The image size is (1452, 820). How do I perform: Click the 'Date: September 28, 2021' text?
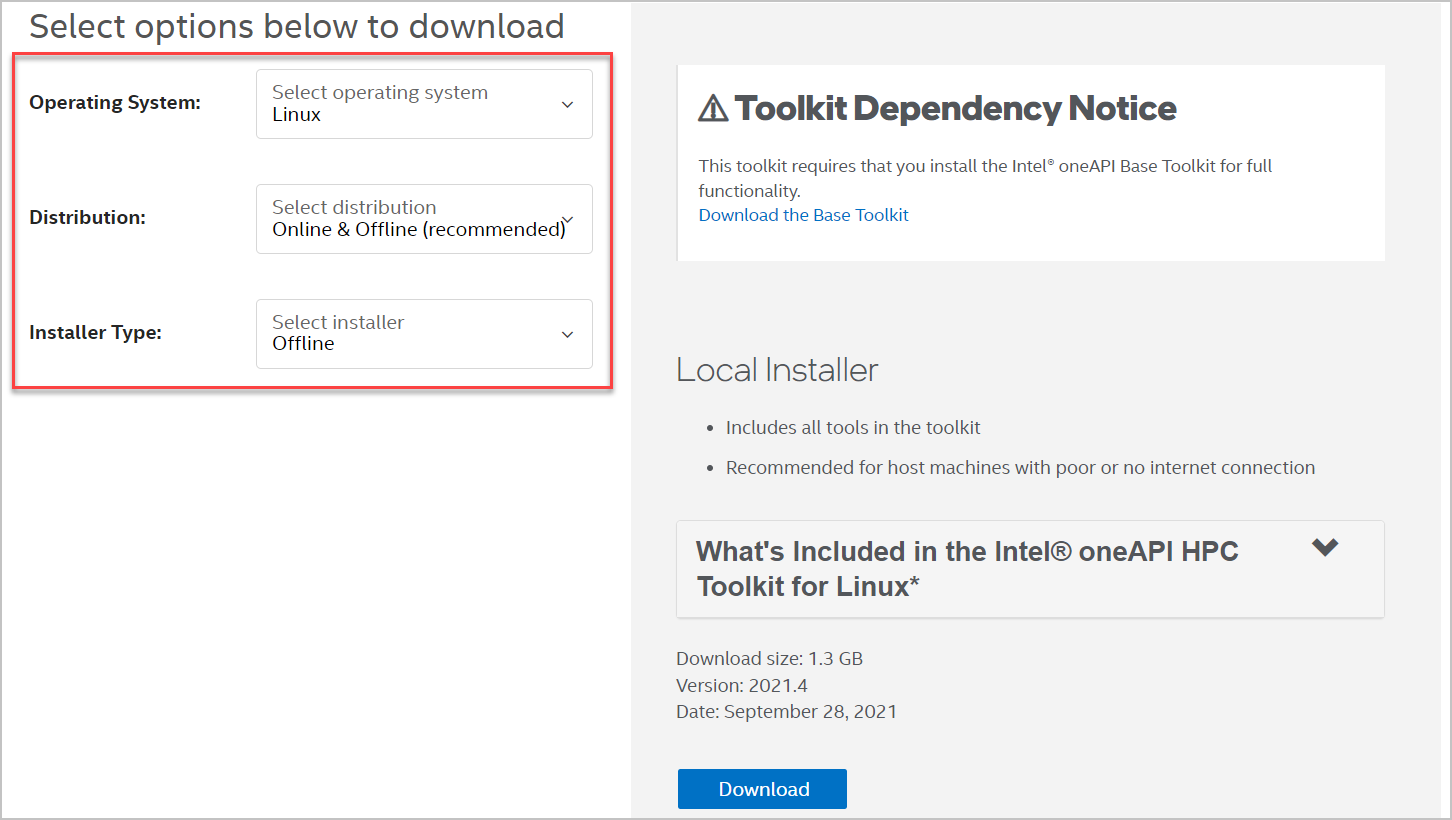[x=786, y=712]
